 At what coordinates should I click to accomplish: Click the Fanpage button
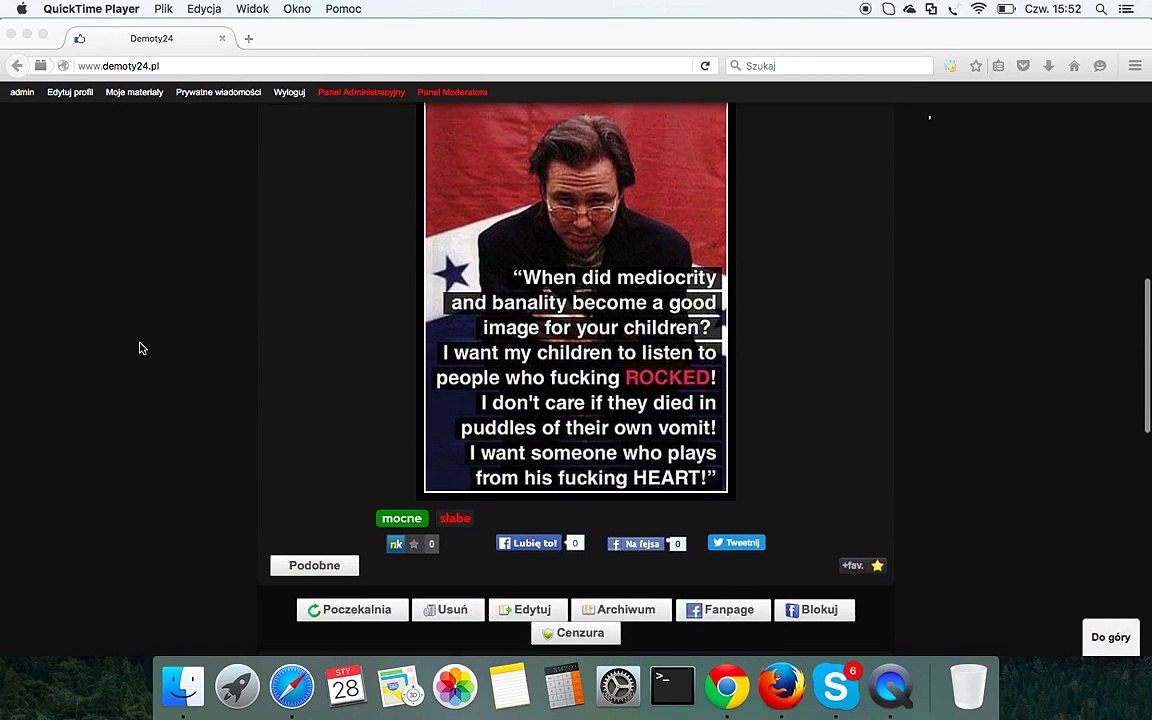tap(723, 610)
